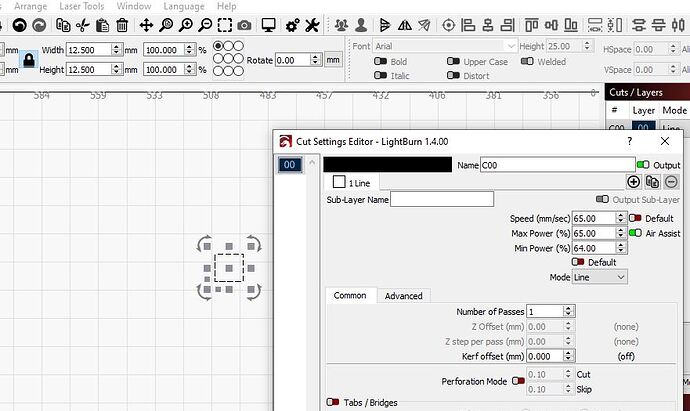Remove sub-layer with minus icon
Image resolution: width=690 pixels, height=411 pixels.
click(671, 182)
